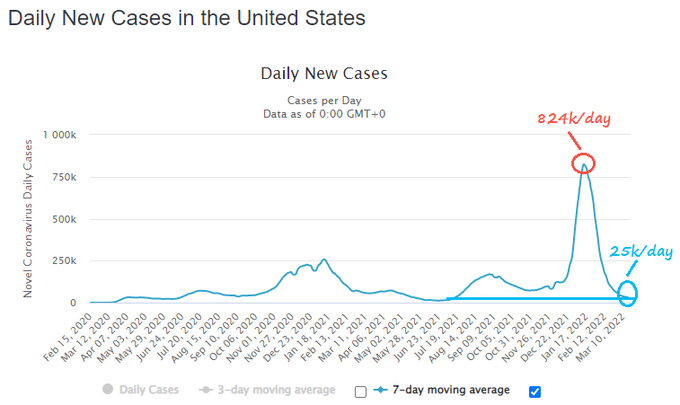Click the red 824k/day annotation text
This screenshot has width=680, height=405.
tap(571, 121)
